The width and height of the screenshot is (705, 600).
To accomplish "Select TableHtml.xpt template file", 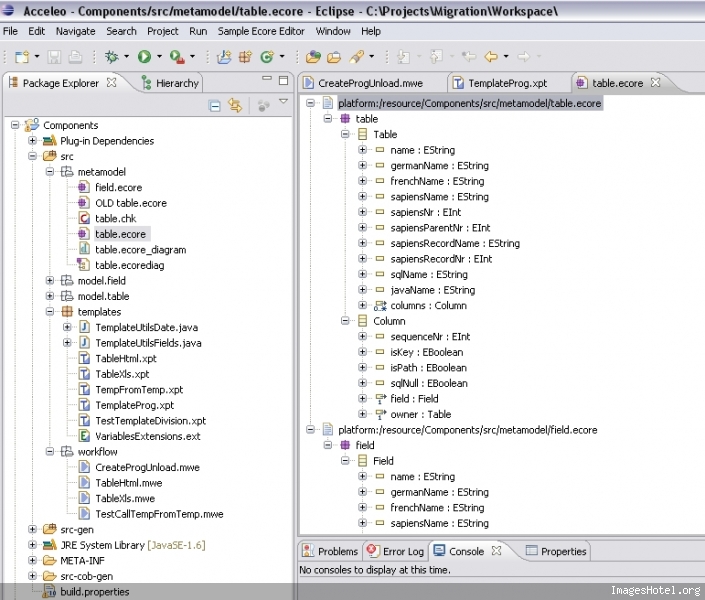I will pos(126,358).
